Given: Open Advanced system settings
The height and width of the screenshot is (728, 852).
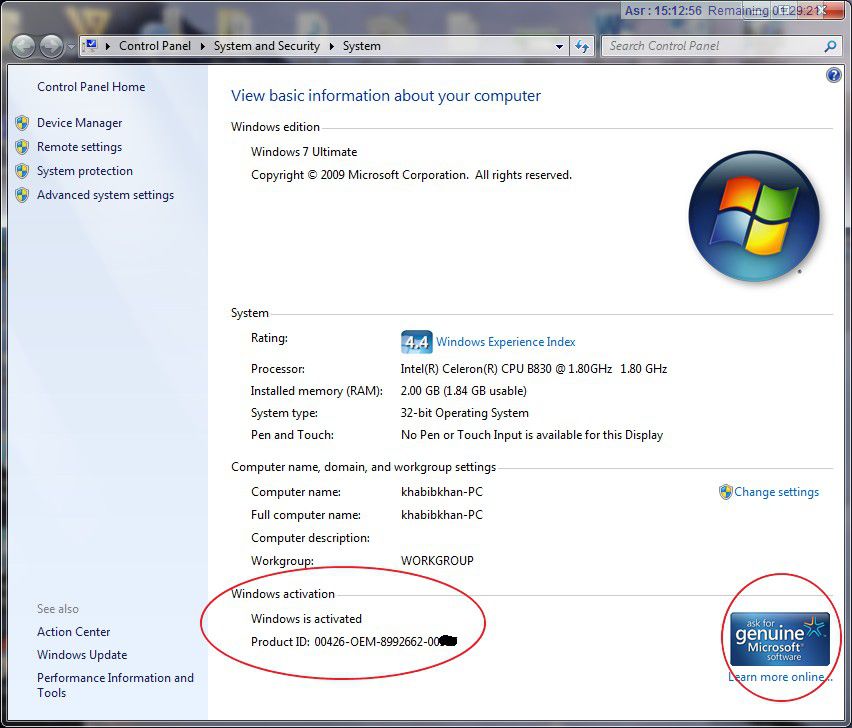Looking at the screenshot, I should (105, 195).
